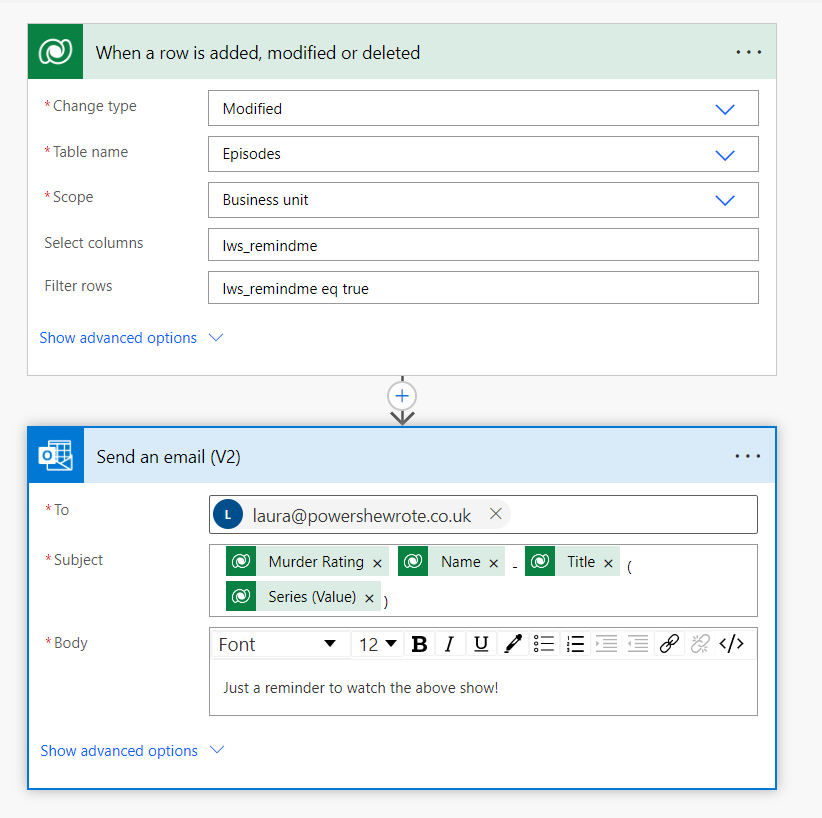Toggle italic formatting in Body
Screen dimensions: 822x818
[449, 644]
